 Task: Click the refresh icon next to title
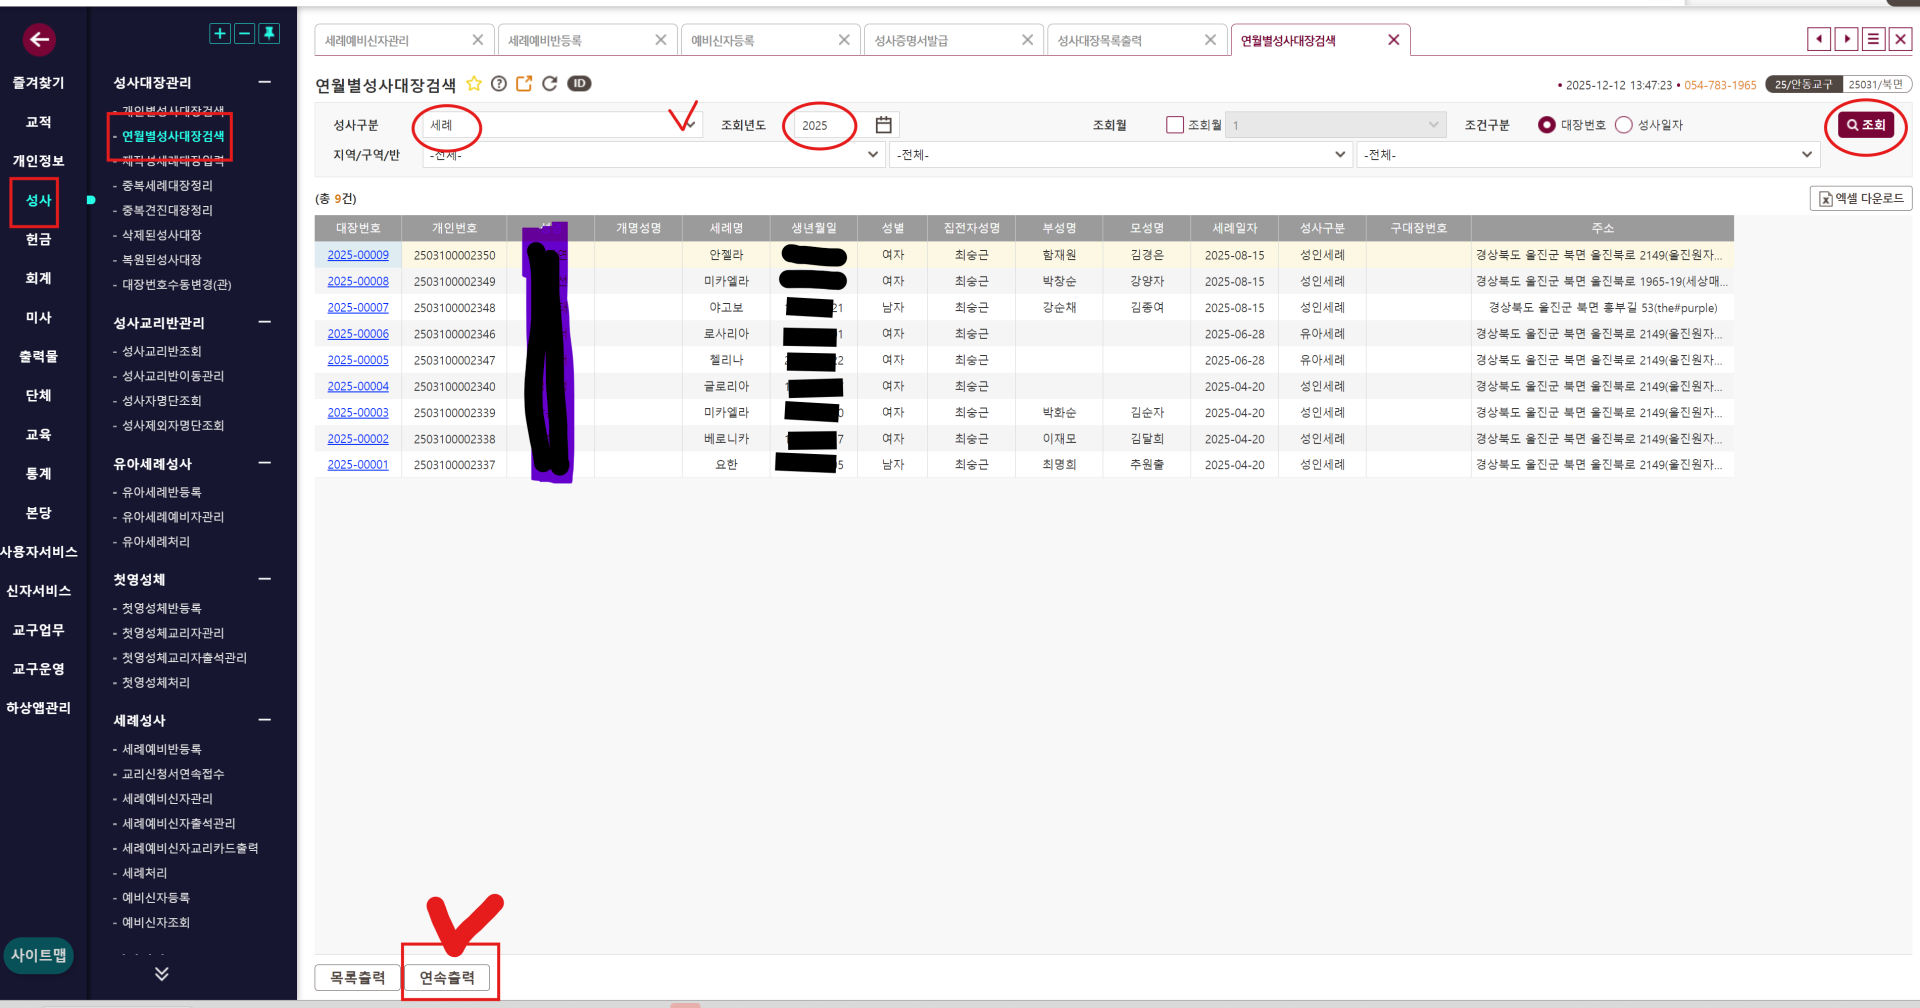point(549,84)
